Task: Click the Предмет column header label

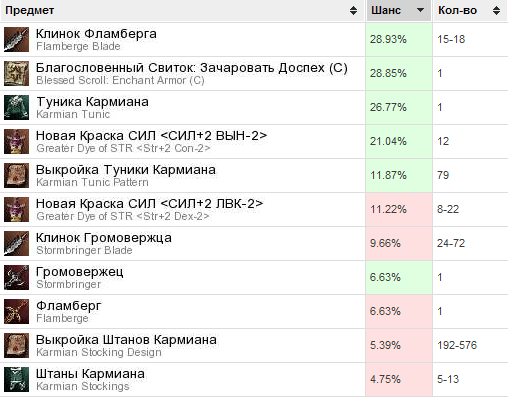Action: pyautogui.click(x=30, y=11)
